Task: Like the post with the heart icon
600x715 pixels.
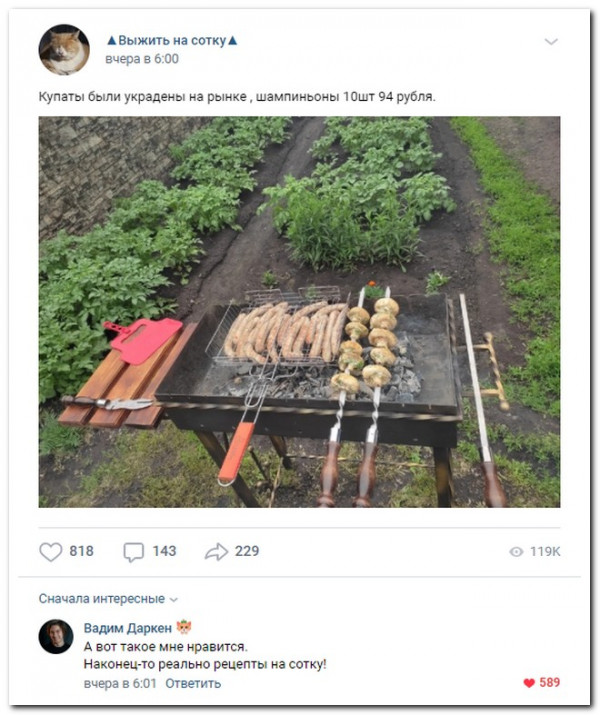Action: 50,551
